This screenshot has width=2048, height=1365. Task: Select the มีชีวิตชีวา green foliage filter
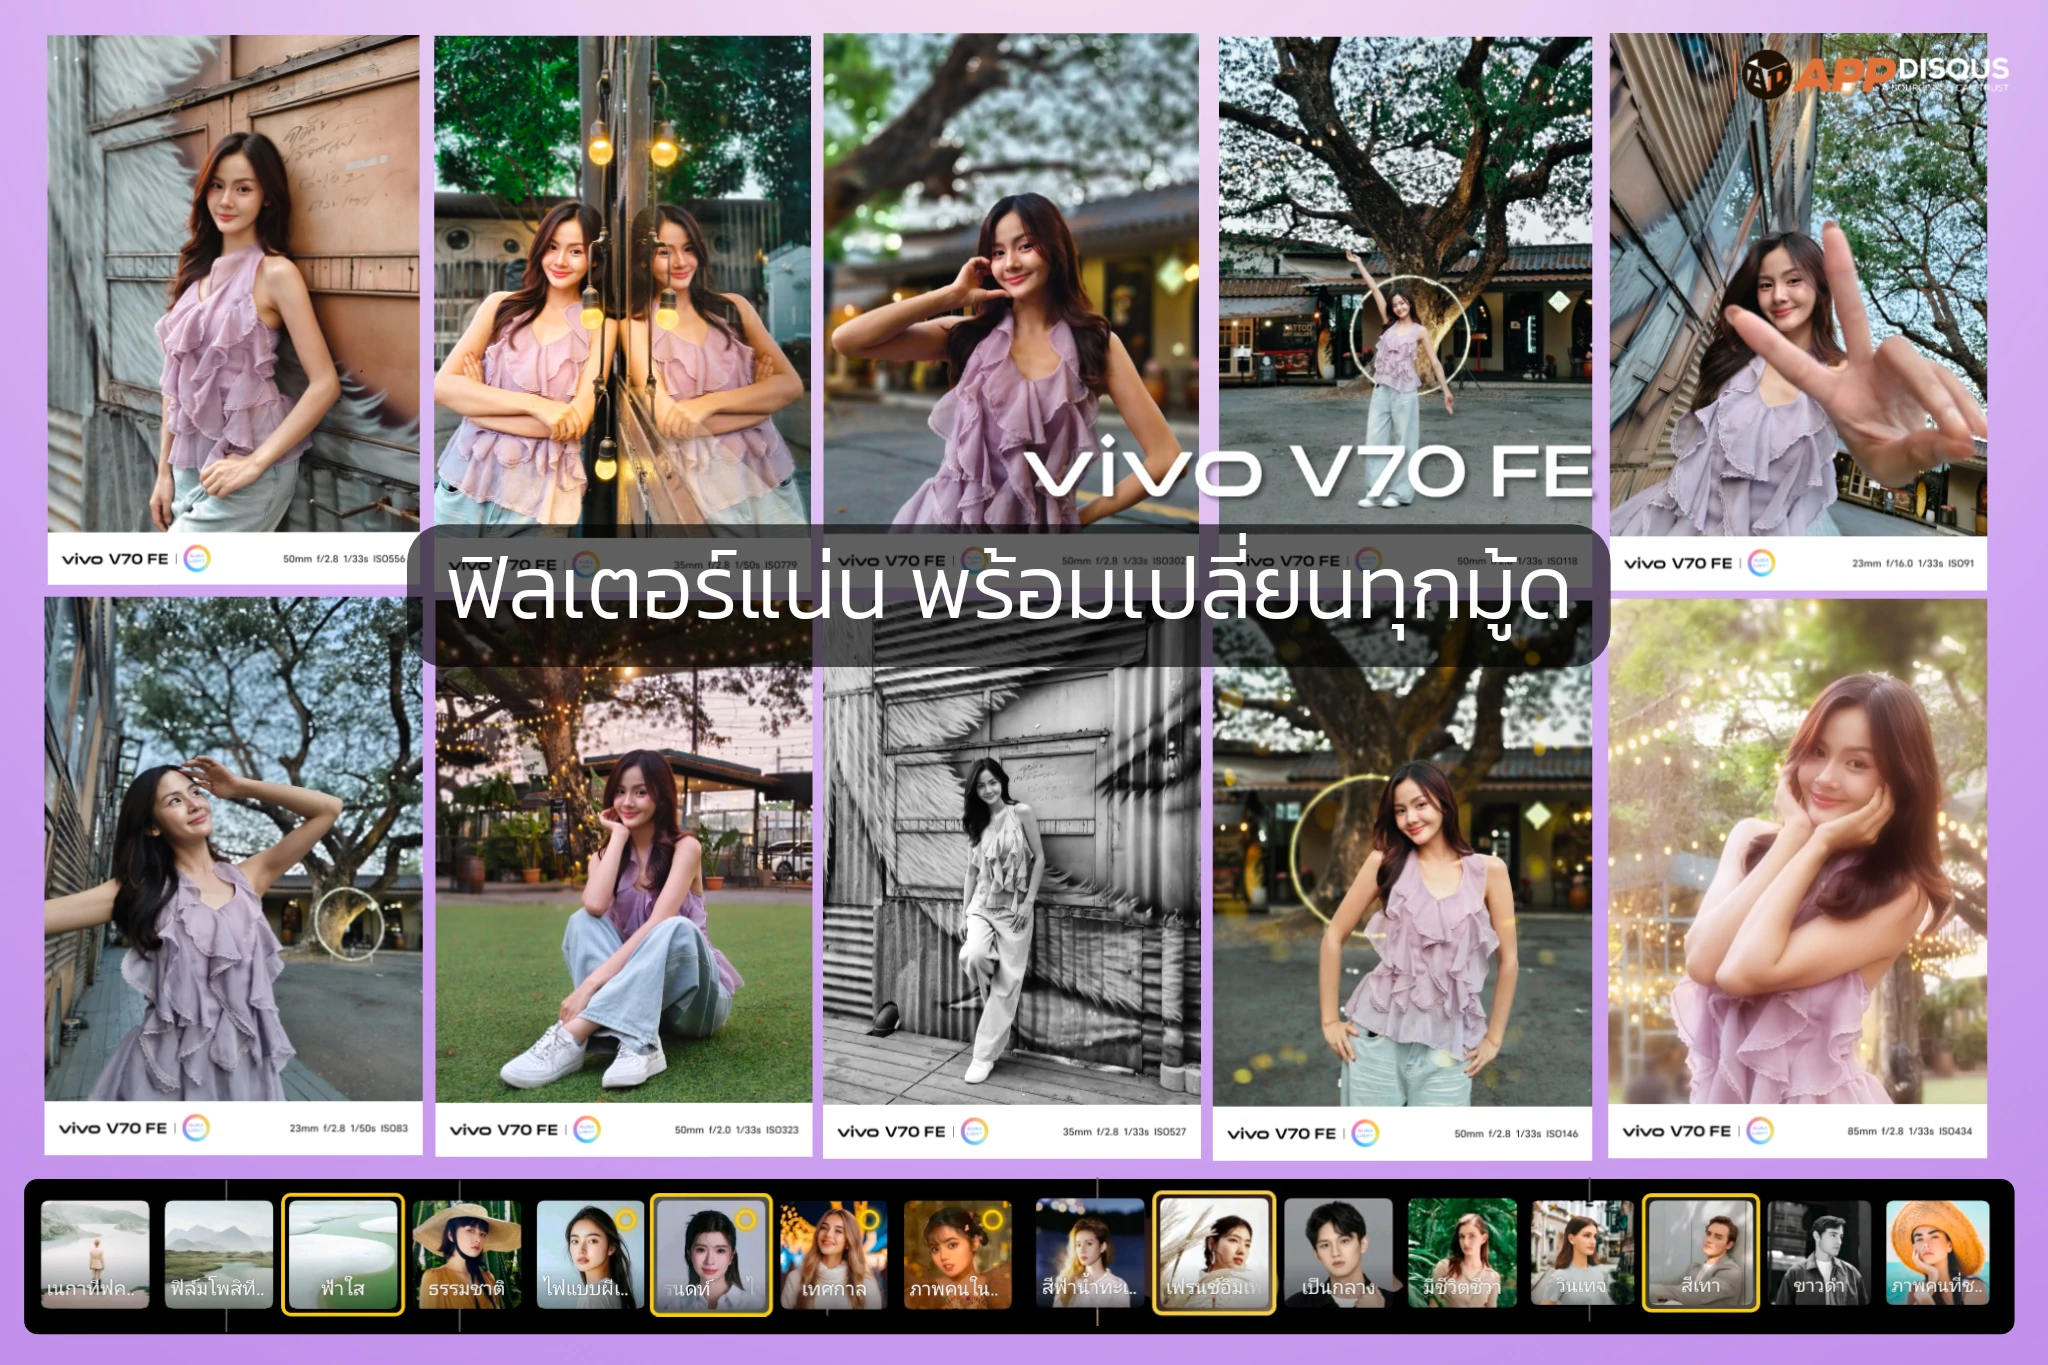pyautogui.click(x=1461, y=1254)
